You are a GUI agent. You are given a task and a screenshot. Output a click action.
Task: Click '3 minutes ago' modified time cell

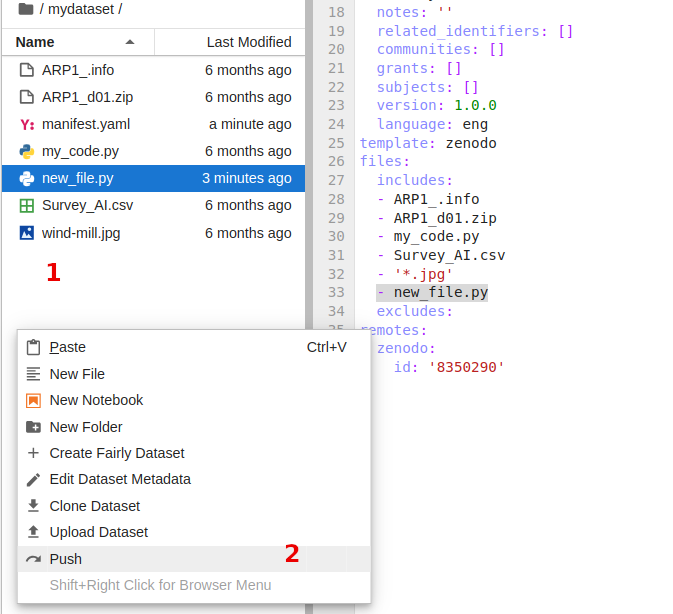(247, 178)
